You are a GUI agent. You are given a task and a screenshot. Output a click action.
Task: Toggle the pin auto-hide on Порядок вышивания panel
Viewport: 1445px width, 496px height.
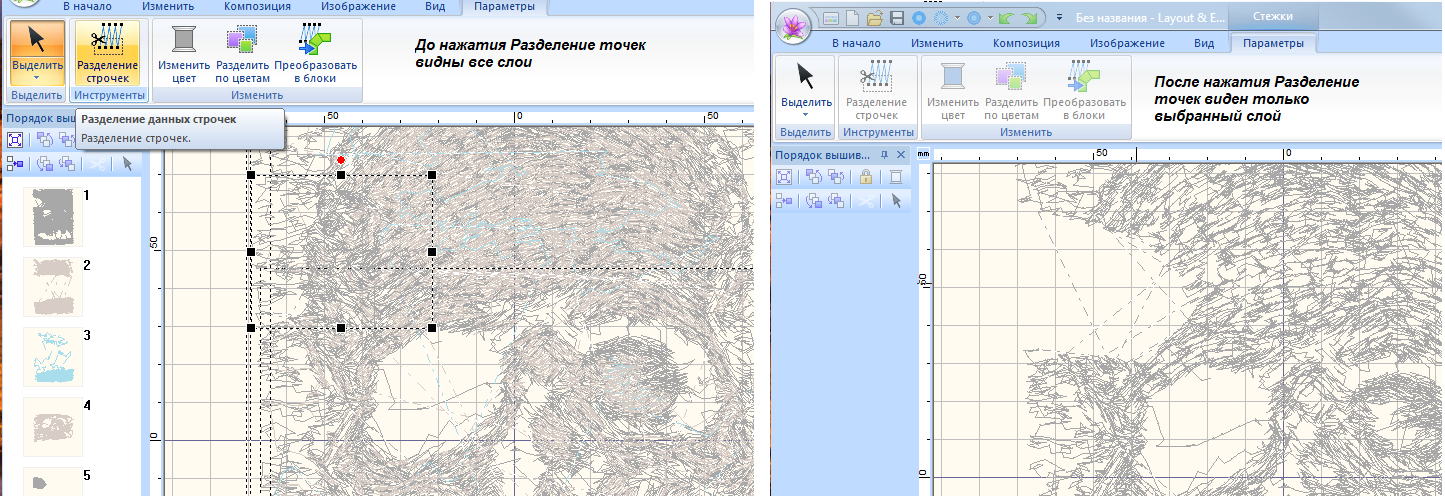point(886,155)
